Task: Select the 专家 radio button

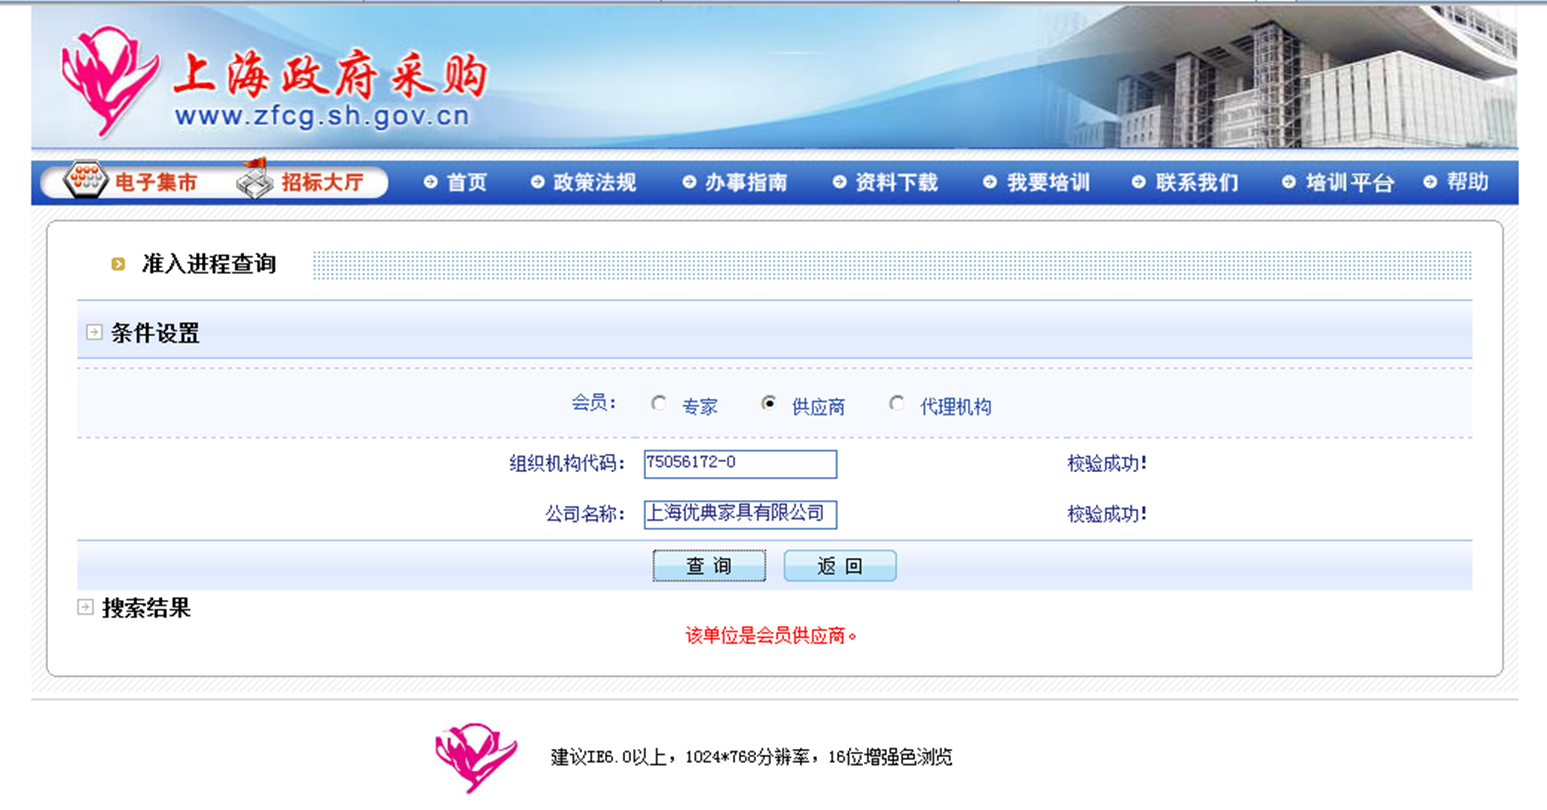Action: click(658, 403)
